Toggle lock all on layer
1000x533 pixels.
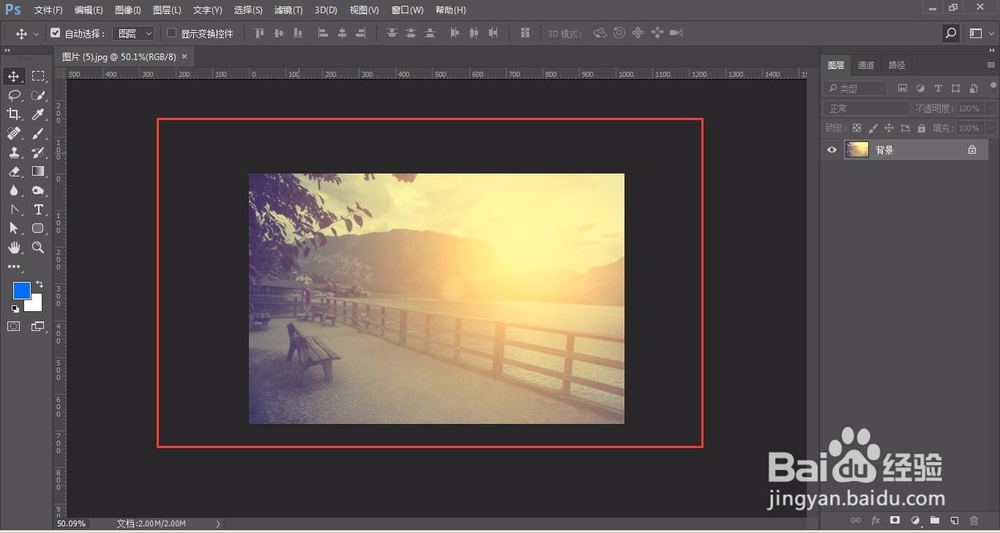click(x=922, y=128)
